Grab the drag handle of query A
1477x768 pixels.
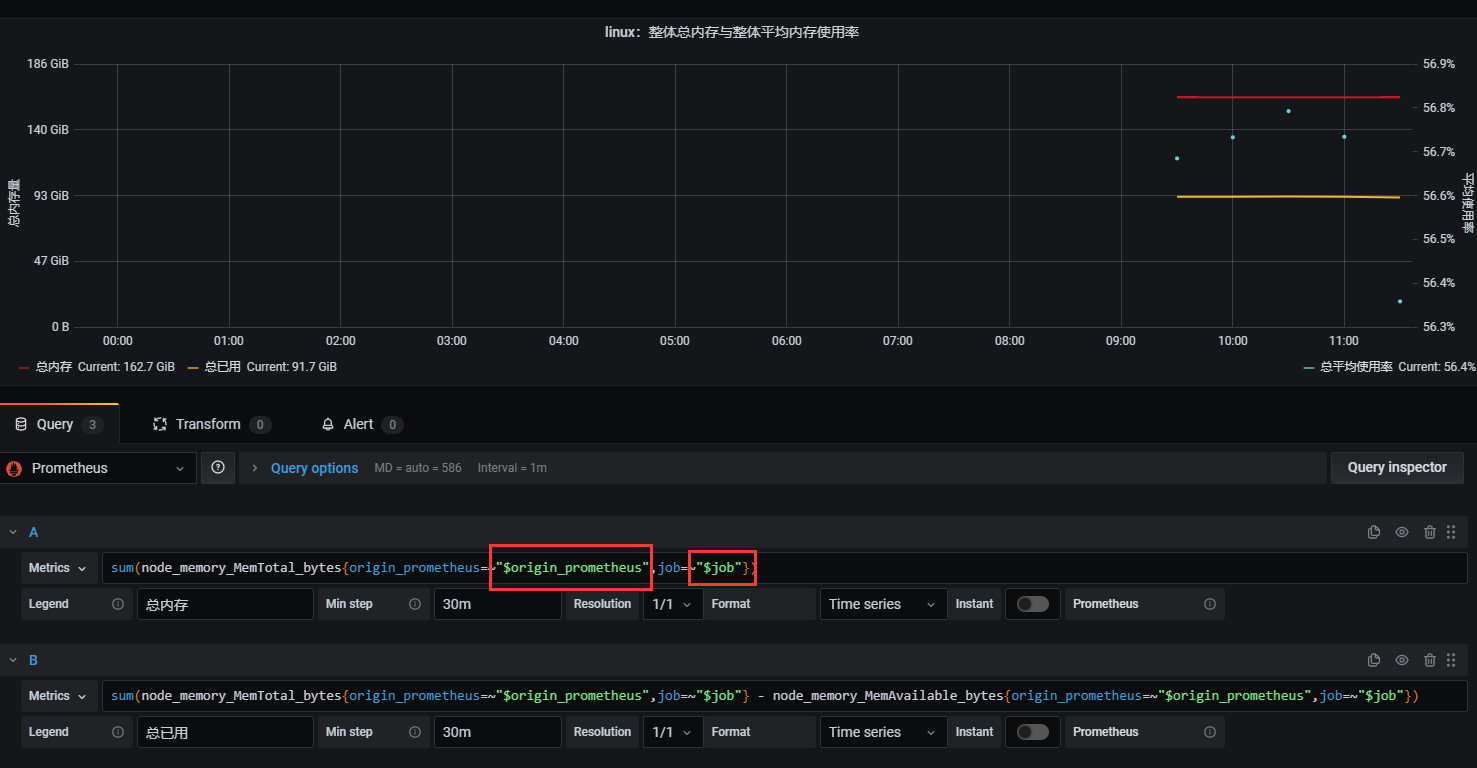pos(1451,532)
